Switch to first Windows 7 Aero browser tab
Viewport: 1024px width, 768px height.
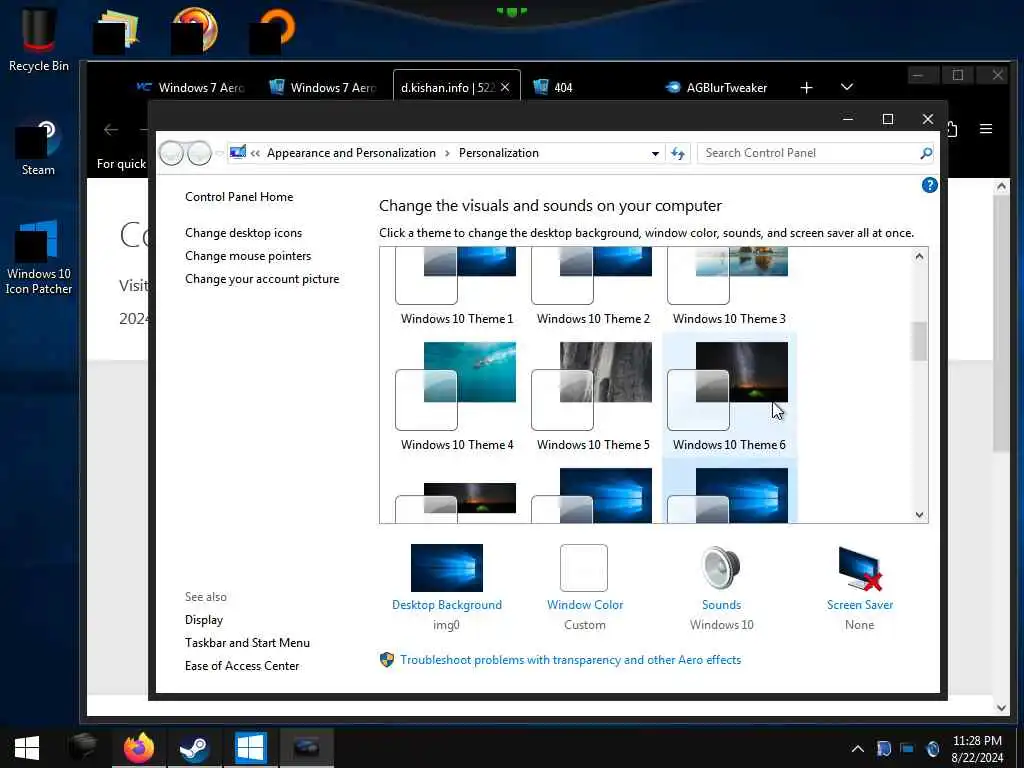pyautogui.click(x=190, y=88)
